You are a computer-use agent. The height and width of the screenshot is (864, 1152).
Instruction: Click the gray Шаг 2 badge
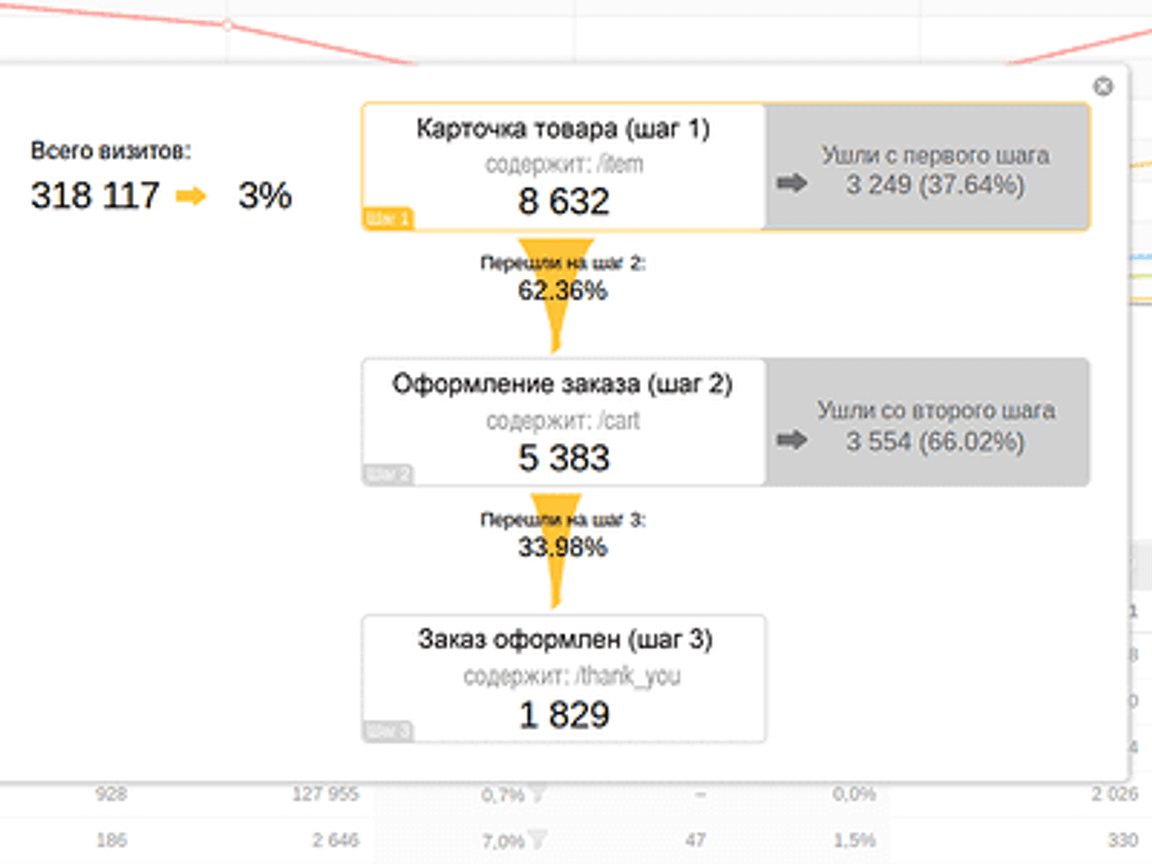[x=387, y=475]
